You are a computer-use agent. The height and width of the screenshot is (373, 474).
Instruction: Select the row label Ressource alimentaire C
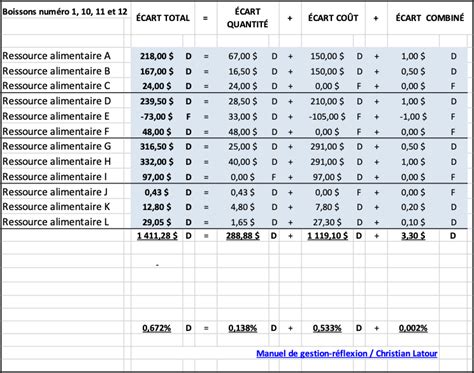coord(56,86)
